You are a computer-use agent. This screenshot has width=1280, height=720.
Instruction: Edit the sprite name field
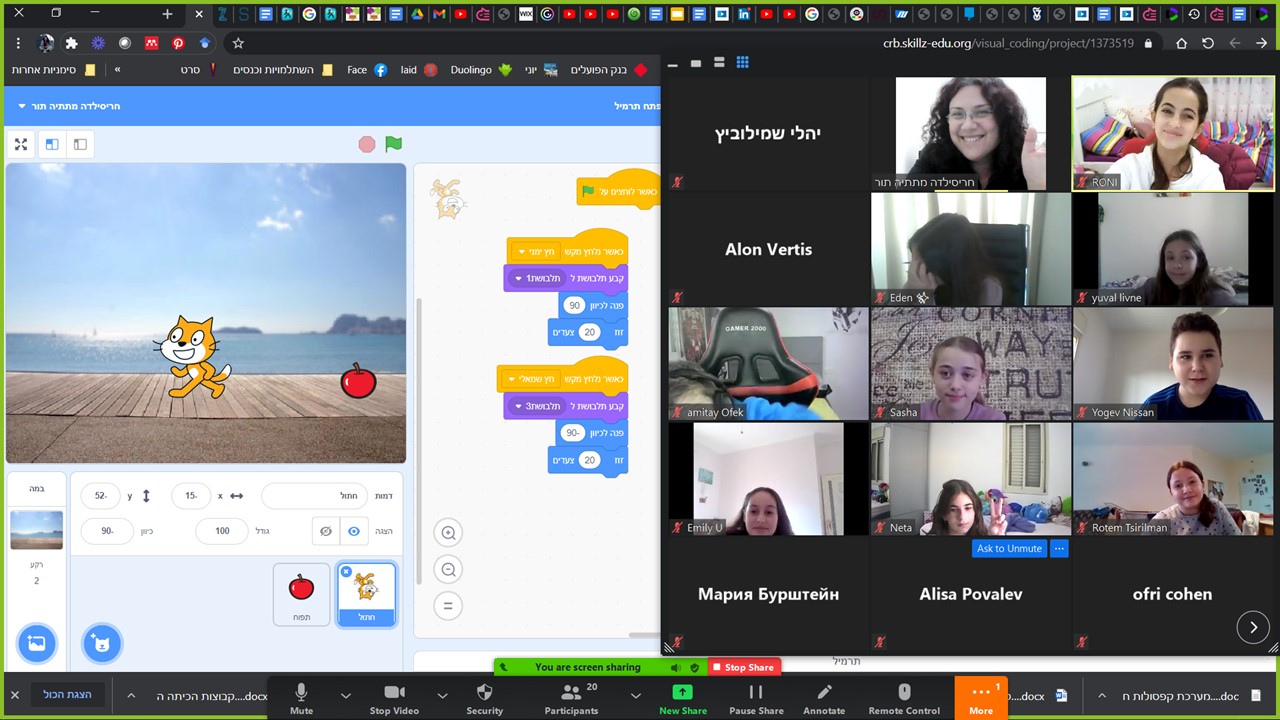point(314,495)
